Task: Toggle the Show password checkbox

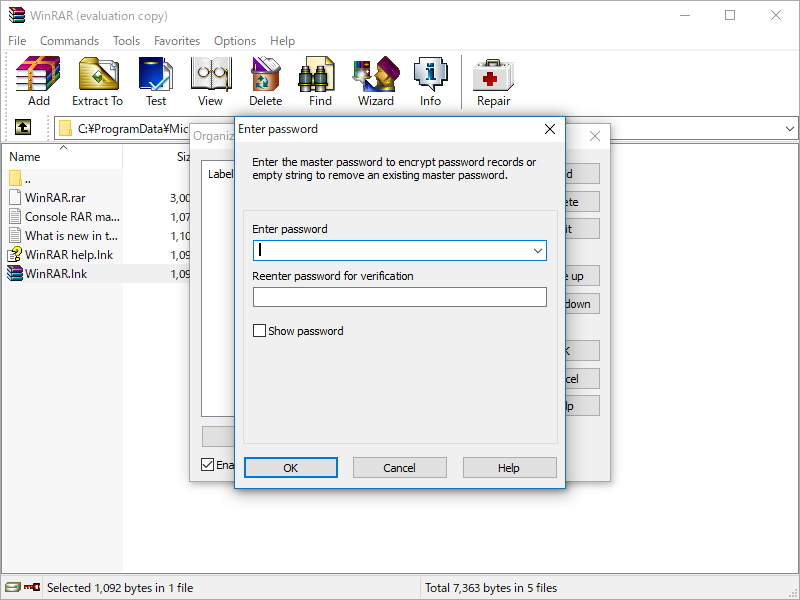Action: click(259, 331)
